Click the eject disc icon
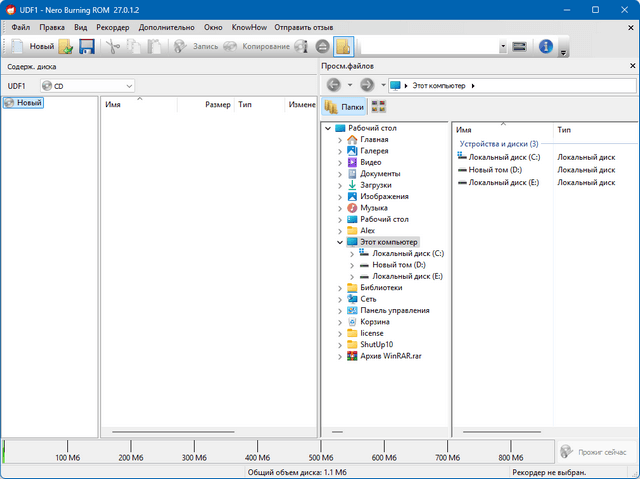Image resolution: width=640 pixels, height=479 pixels. 322,46
